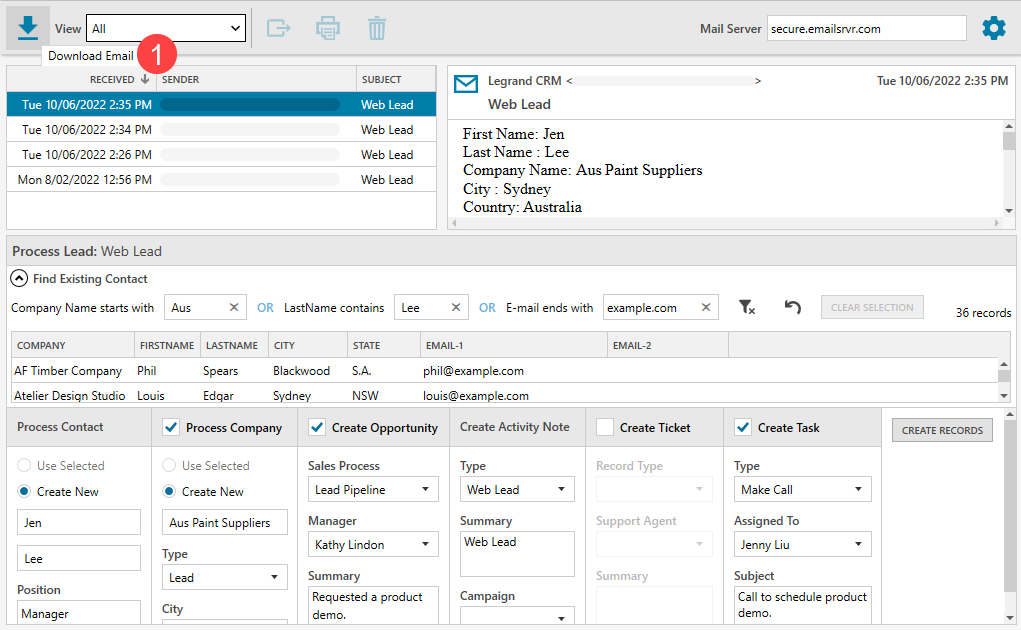The width and height of the screenshot is (1021, 630).
Task: Toggle the Create Opportunity checkbox
Action: pos(317,428)
